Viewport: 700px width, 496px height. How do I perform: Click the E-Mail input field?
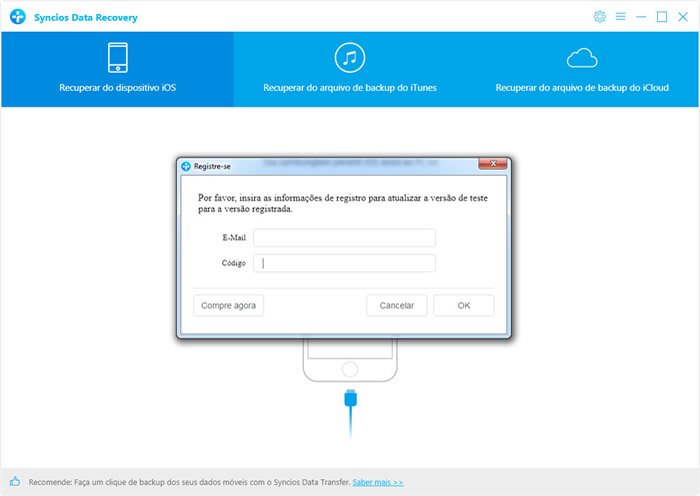pyautogui.click(x=344, y=238)
